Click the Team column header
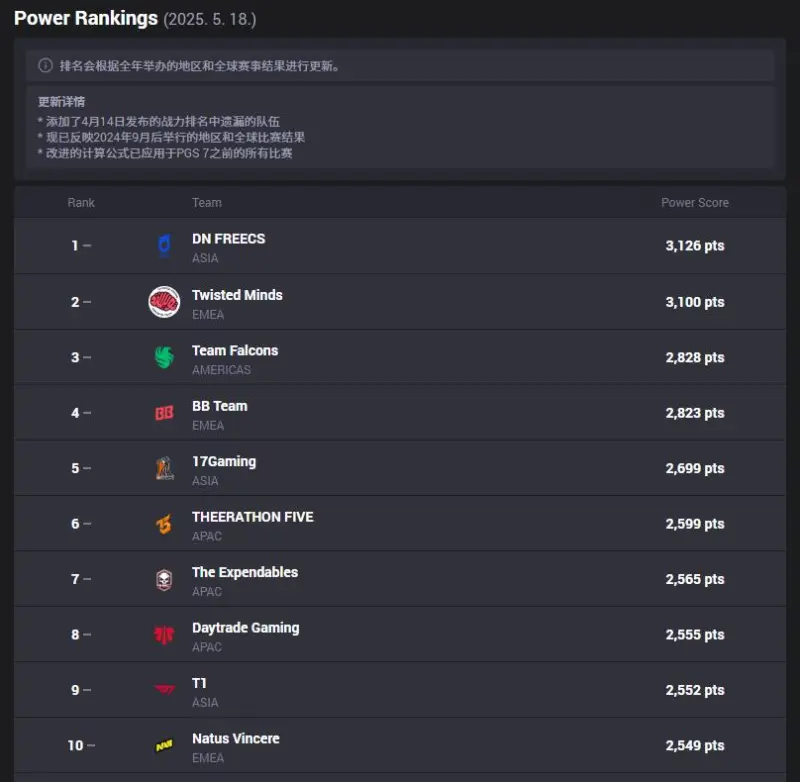This screenshot has height=782, width=800. [x=207, y=203]
